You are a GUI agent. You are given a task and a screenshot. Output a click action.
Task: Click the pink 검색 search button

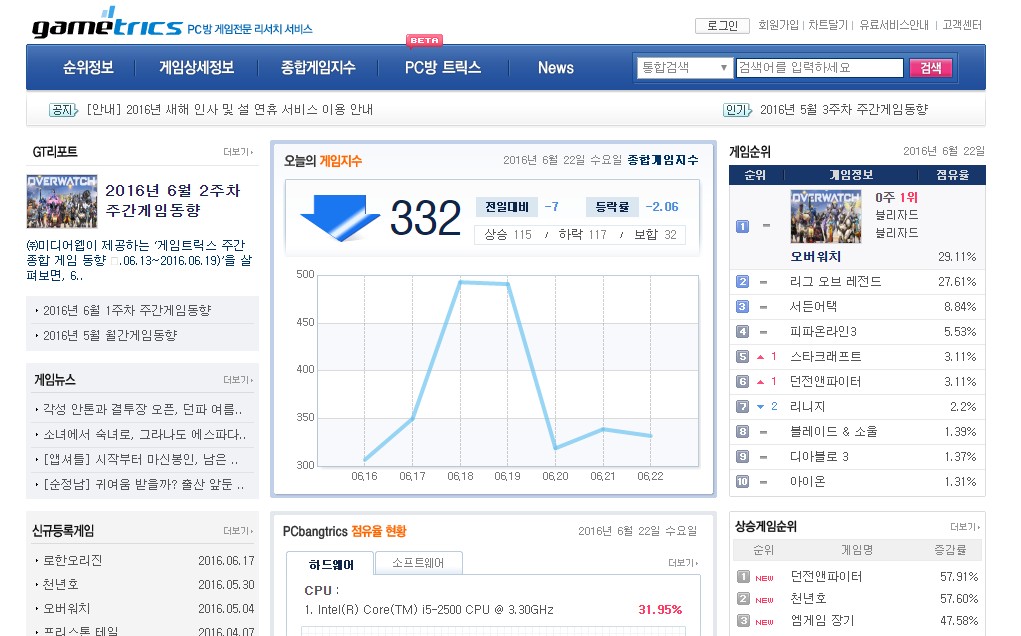930,68
